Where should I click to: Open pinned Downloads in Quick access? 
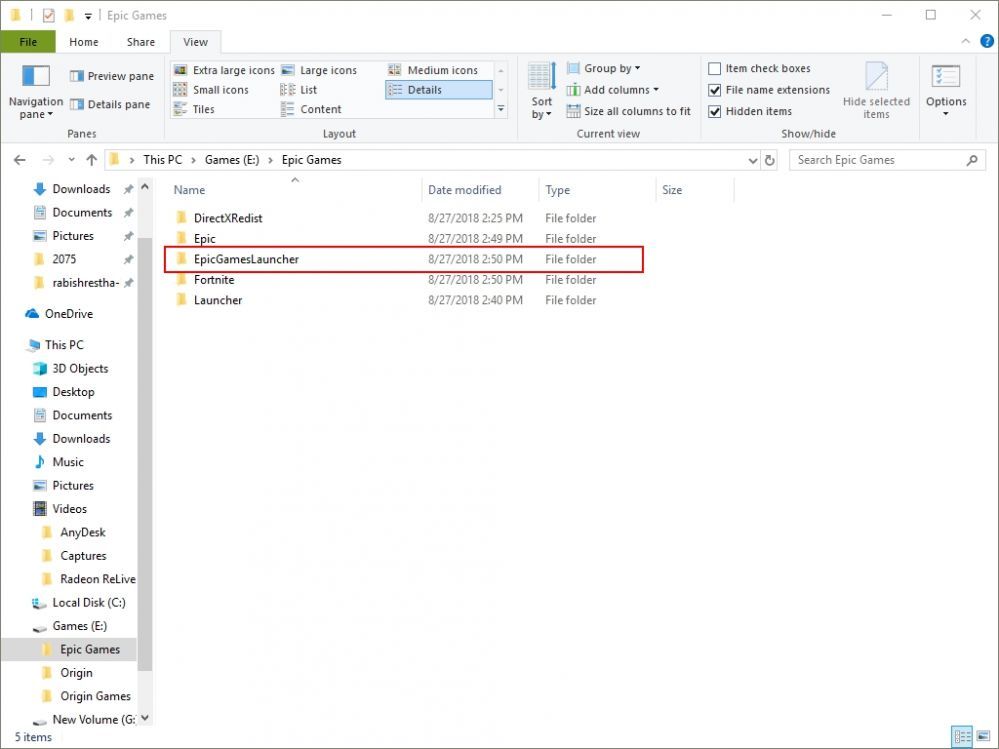coord(81,189)
